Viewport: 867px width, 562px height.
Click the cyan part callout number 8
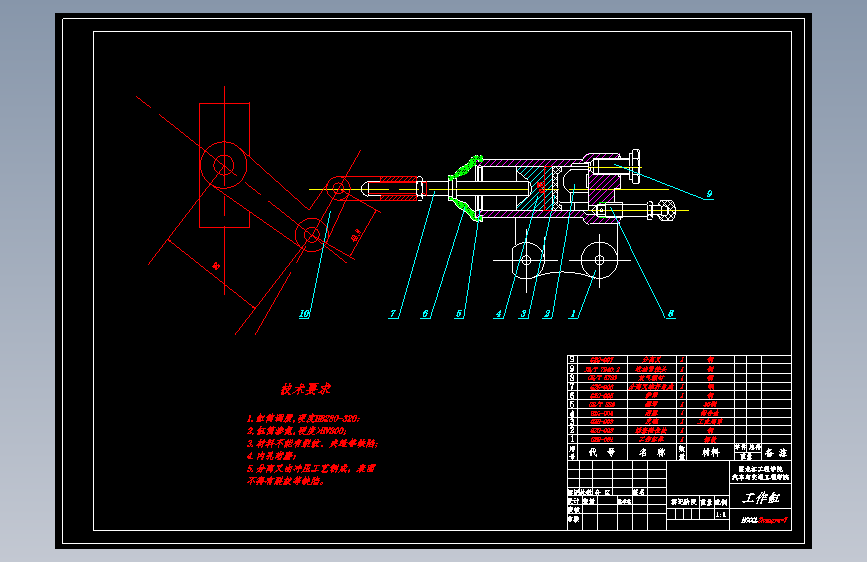tap(671, 313)
